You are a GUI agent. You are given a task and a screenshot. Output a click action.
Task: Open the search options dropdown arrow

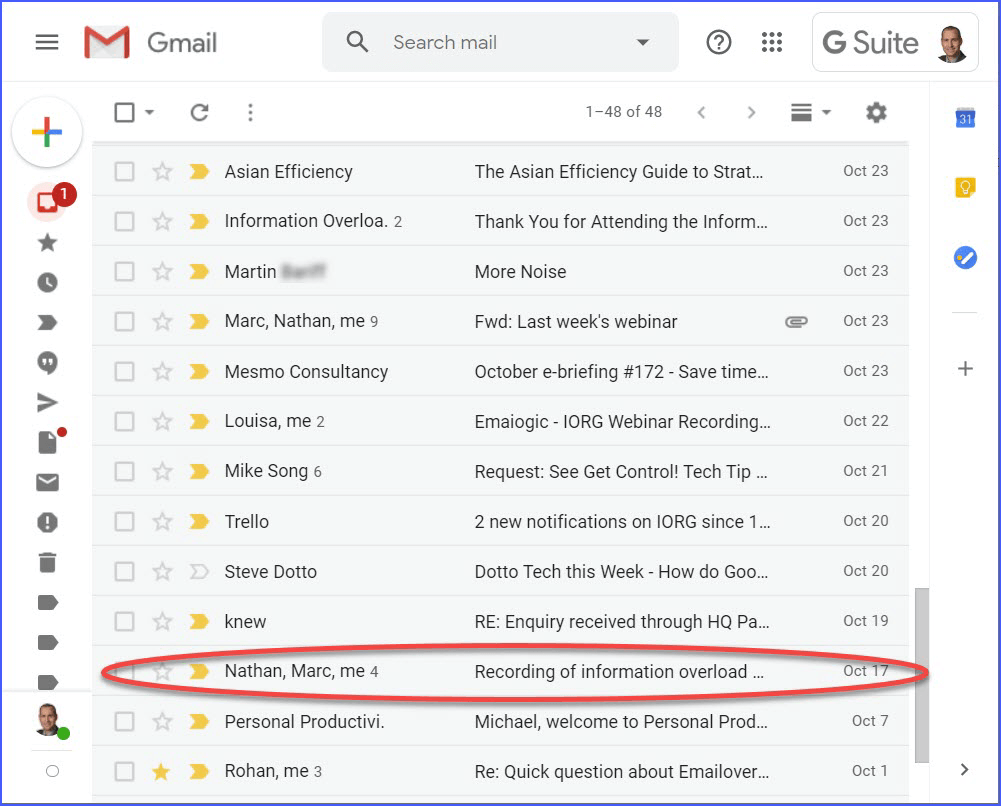pos(645,42)
